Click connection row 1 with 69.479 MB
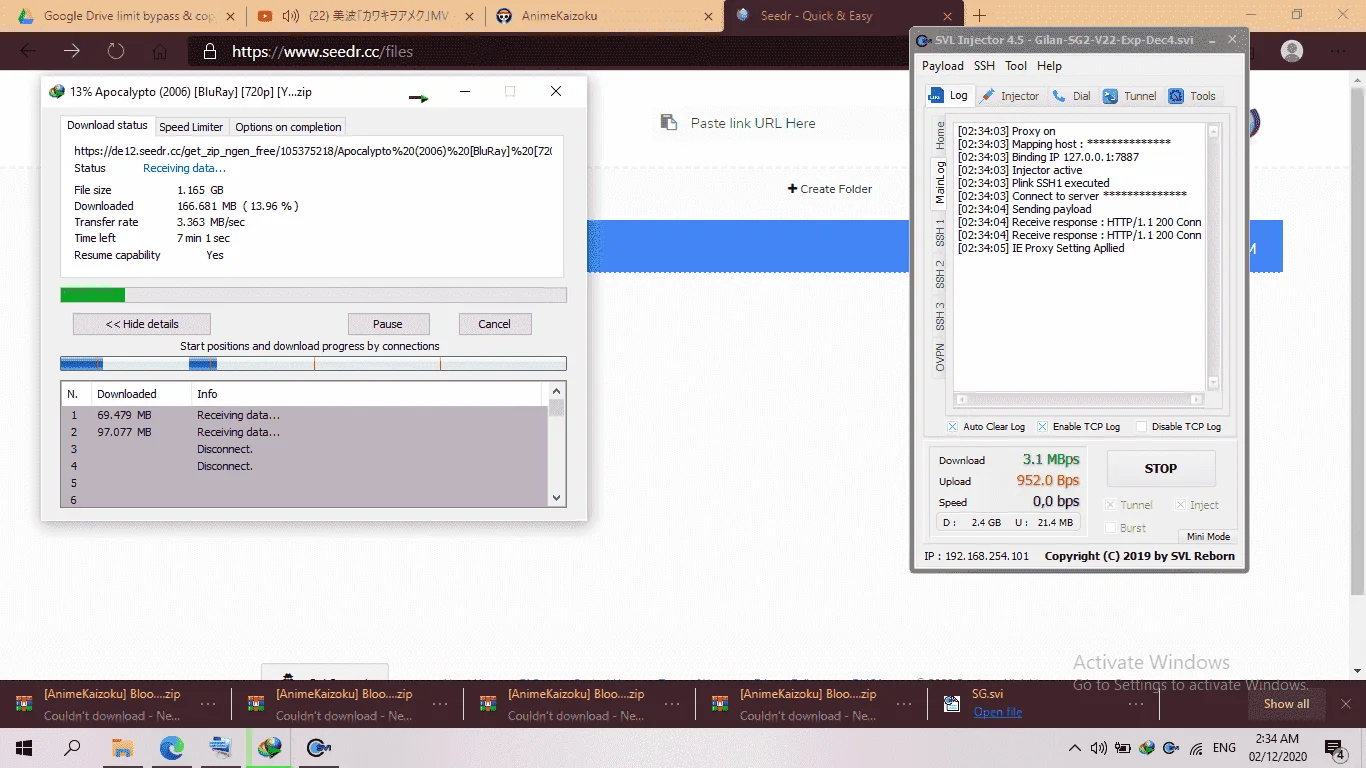 pyautogui.click(x=304, y=415)
